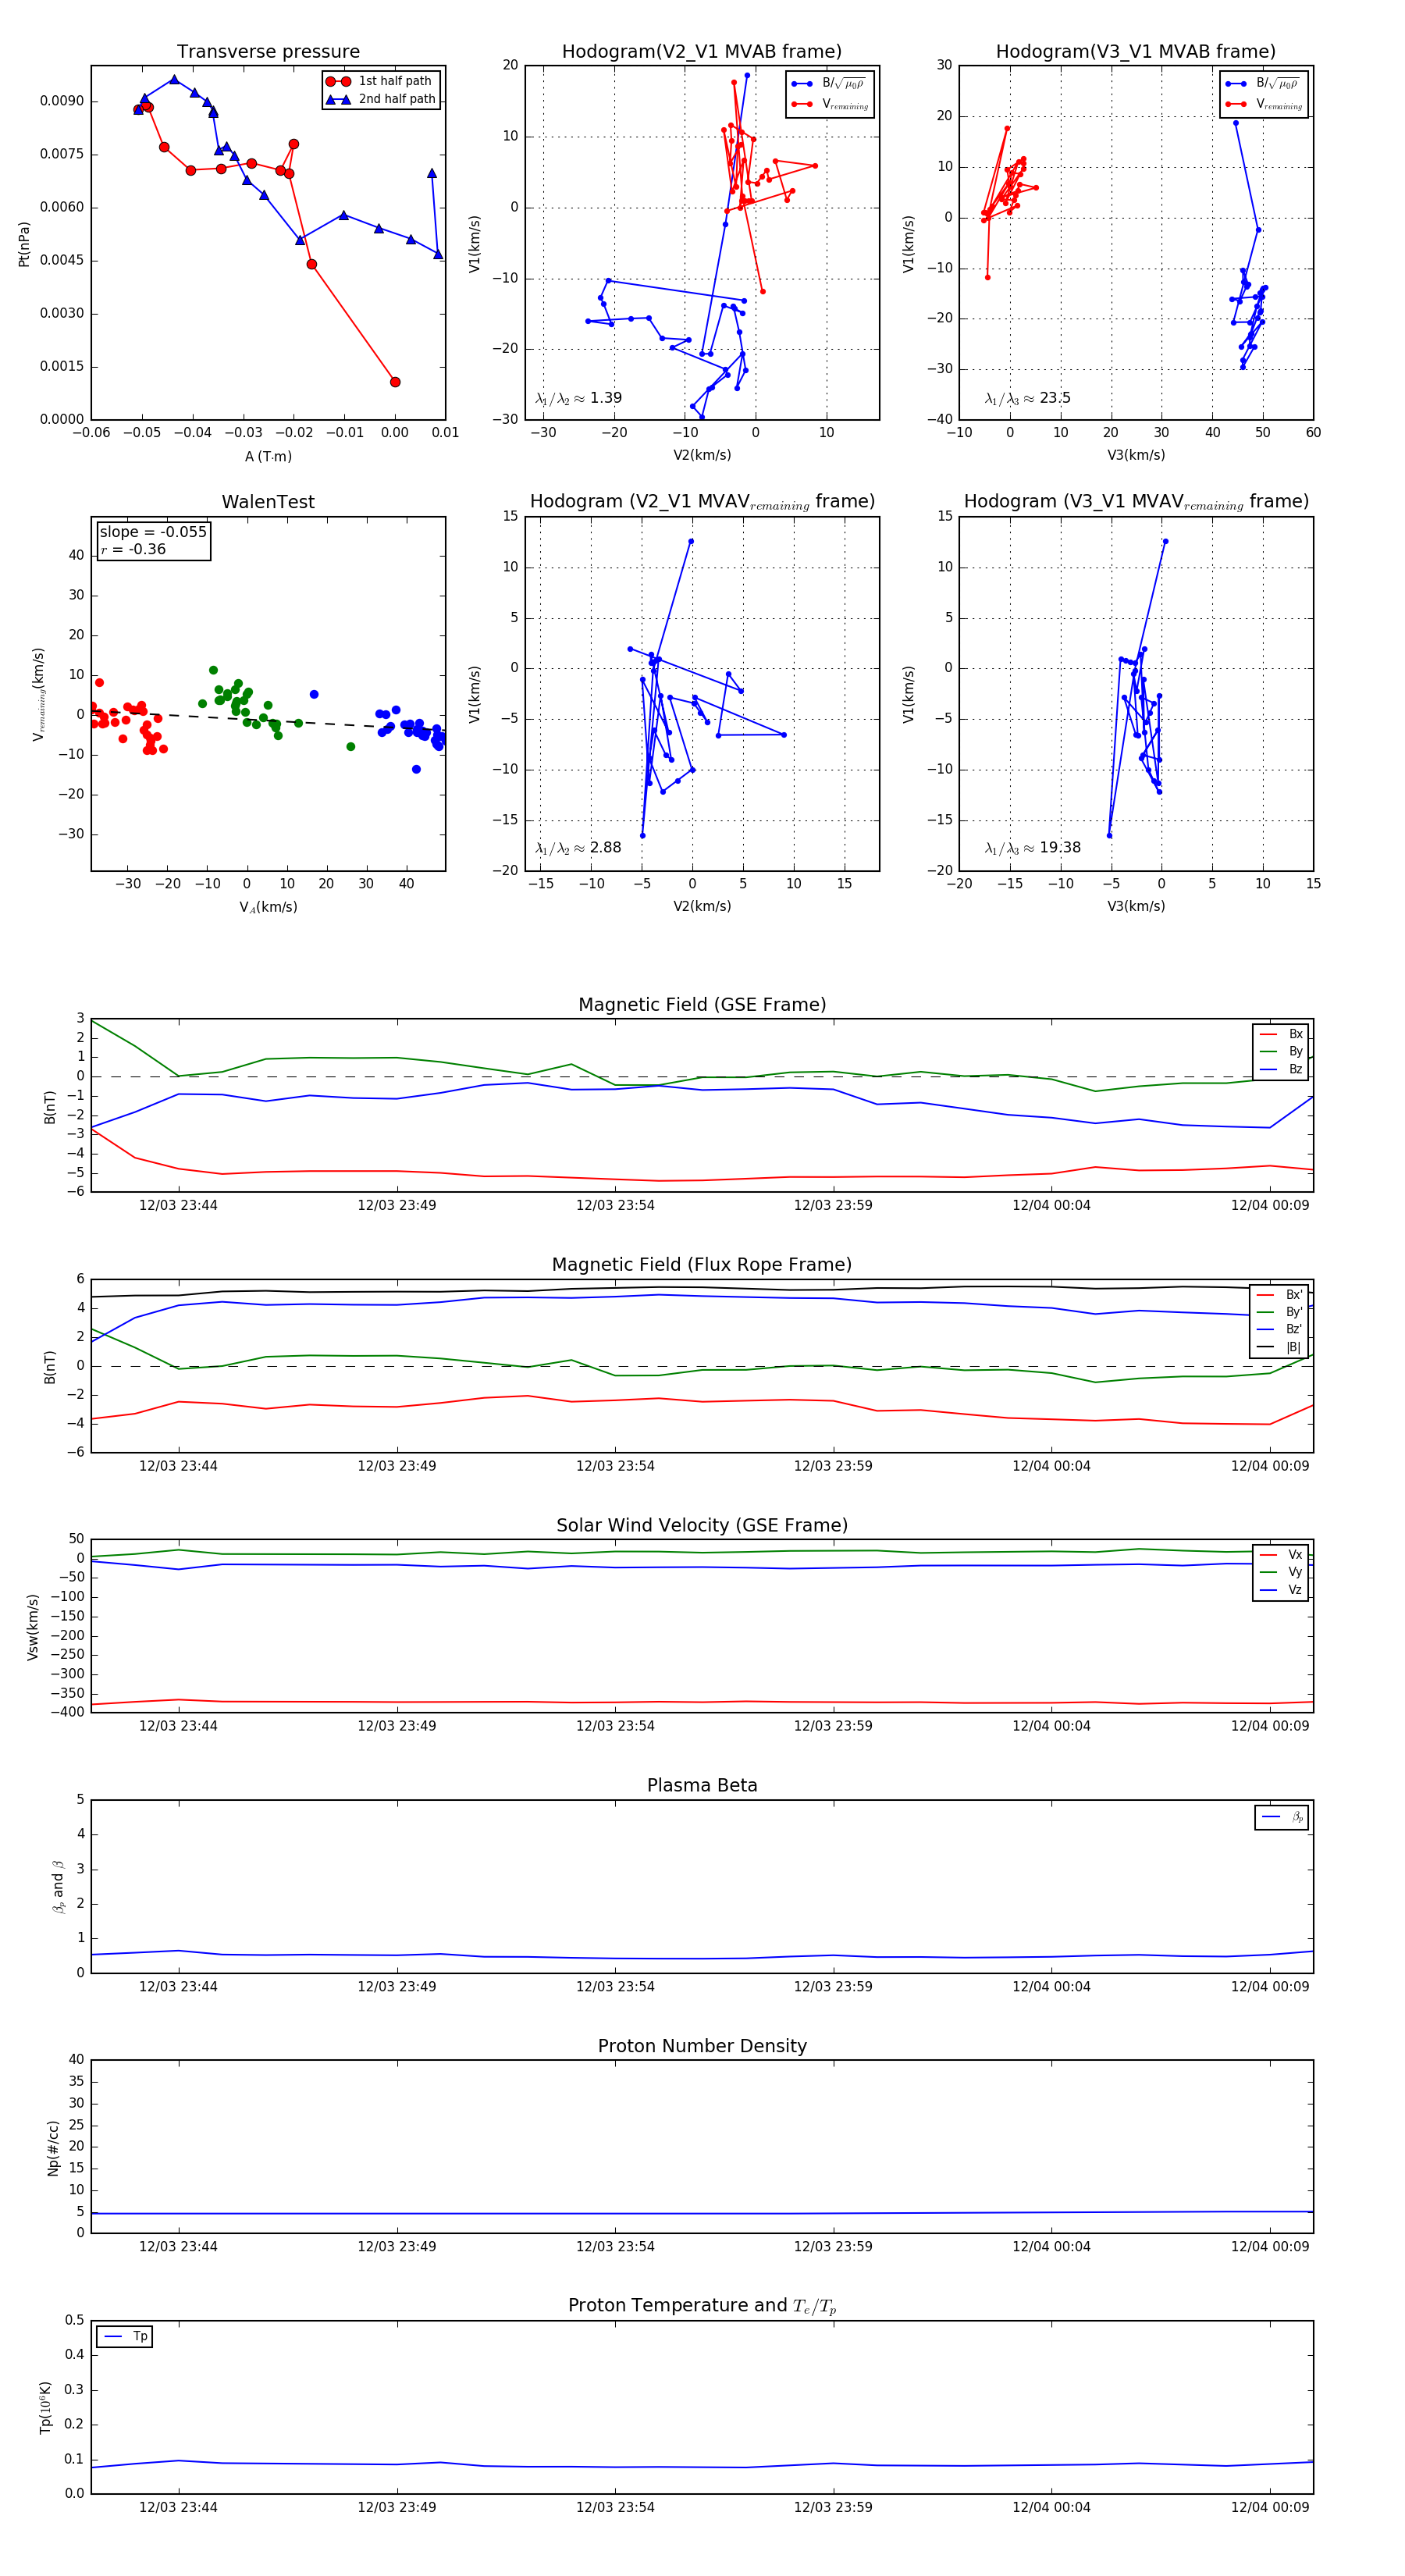Click the "1st half path" legend entry
The image size is (1405, 2576).
click(x=382, y=81)
